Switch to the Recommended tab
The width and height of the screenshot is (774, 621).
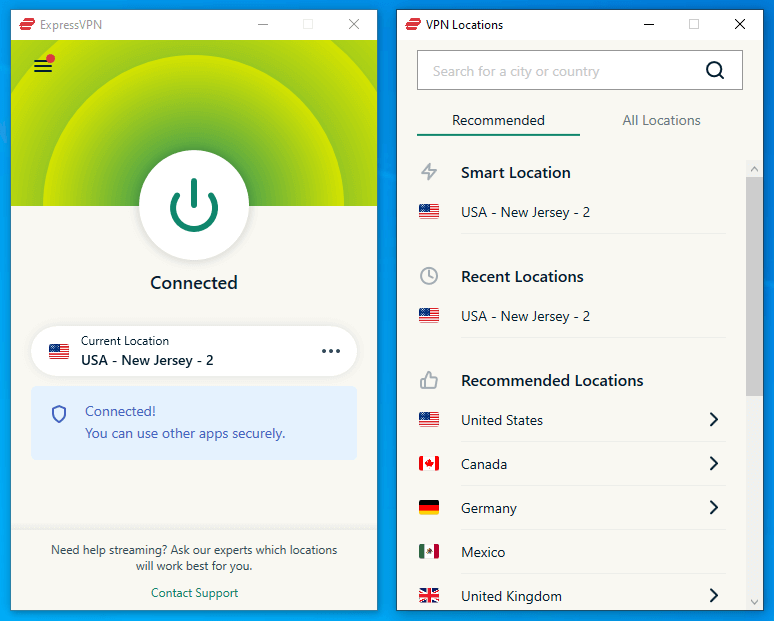(x=498, y=120)
